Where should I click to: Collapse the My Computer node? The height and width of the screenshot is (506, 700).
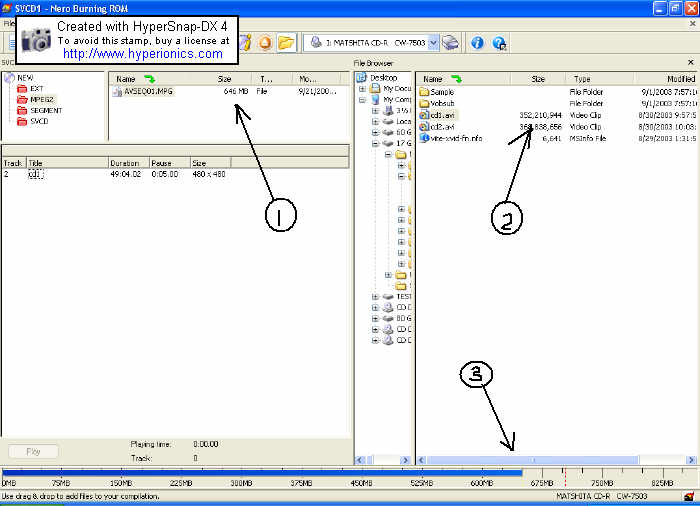[x=362, y=100]
